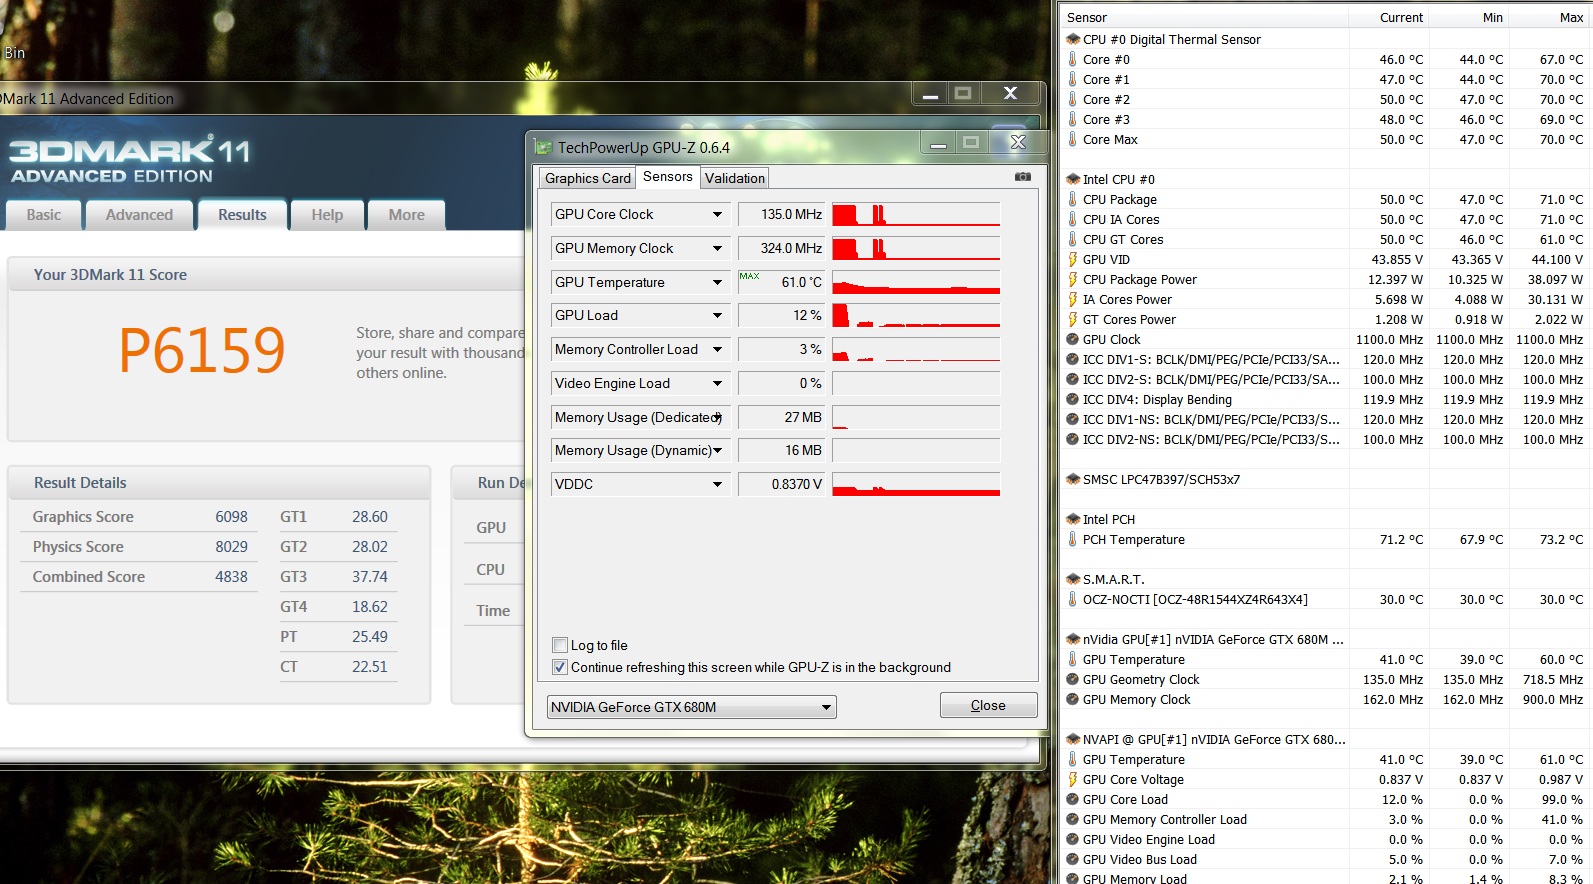Open the GPU Core Clock sensor dropdown
Image resolution: width=1593 pixels, height=884 pixels.
click(x=717, y=214)
